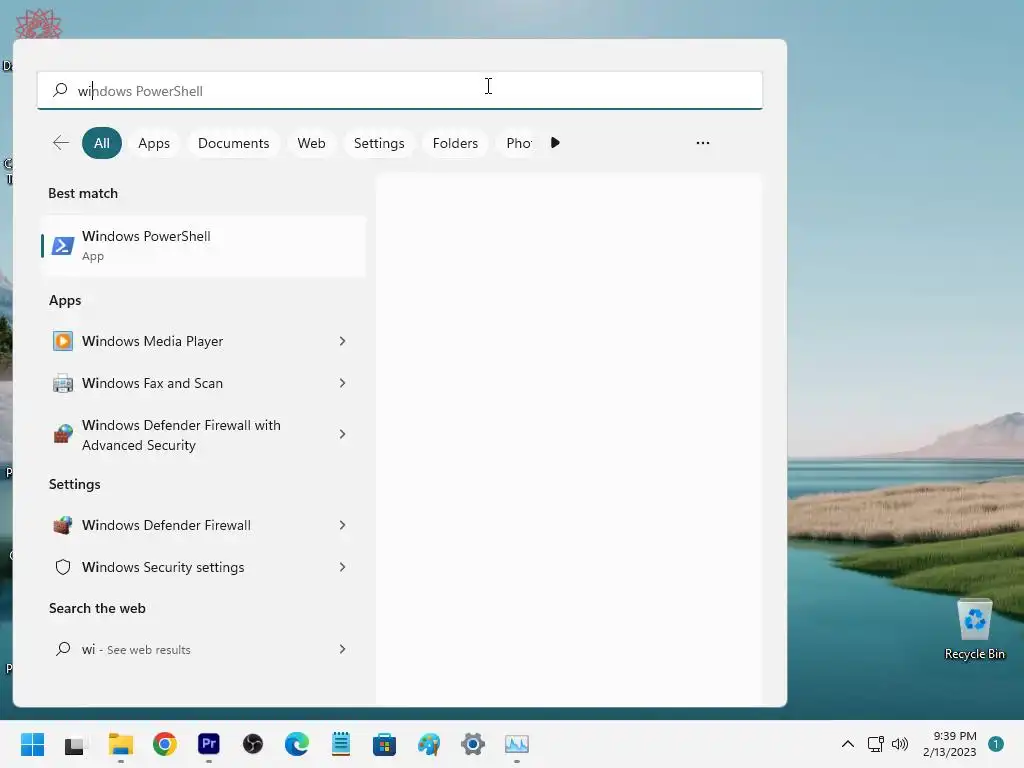1024x768 pixels.
Task: Click the 'Windows Fax and Scan' result text
Action: pos(152,383)
